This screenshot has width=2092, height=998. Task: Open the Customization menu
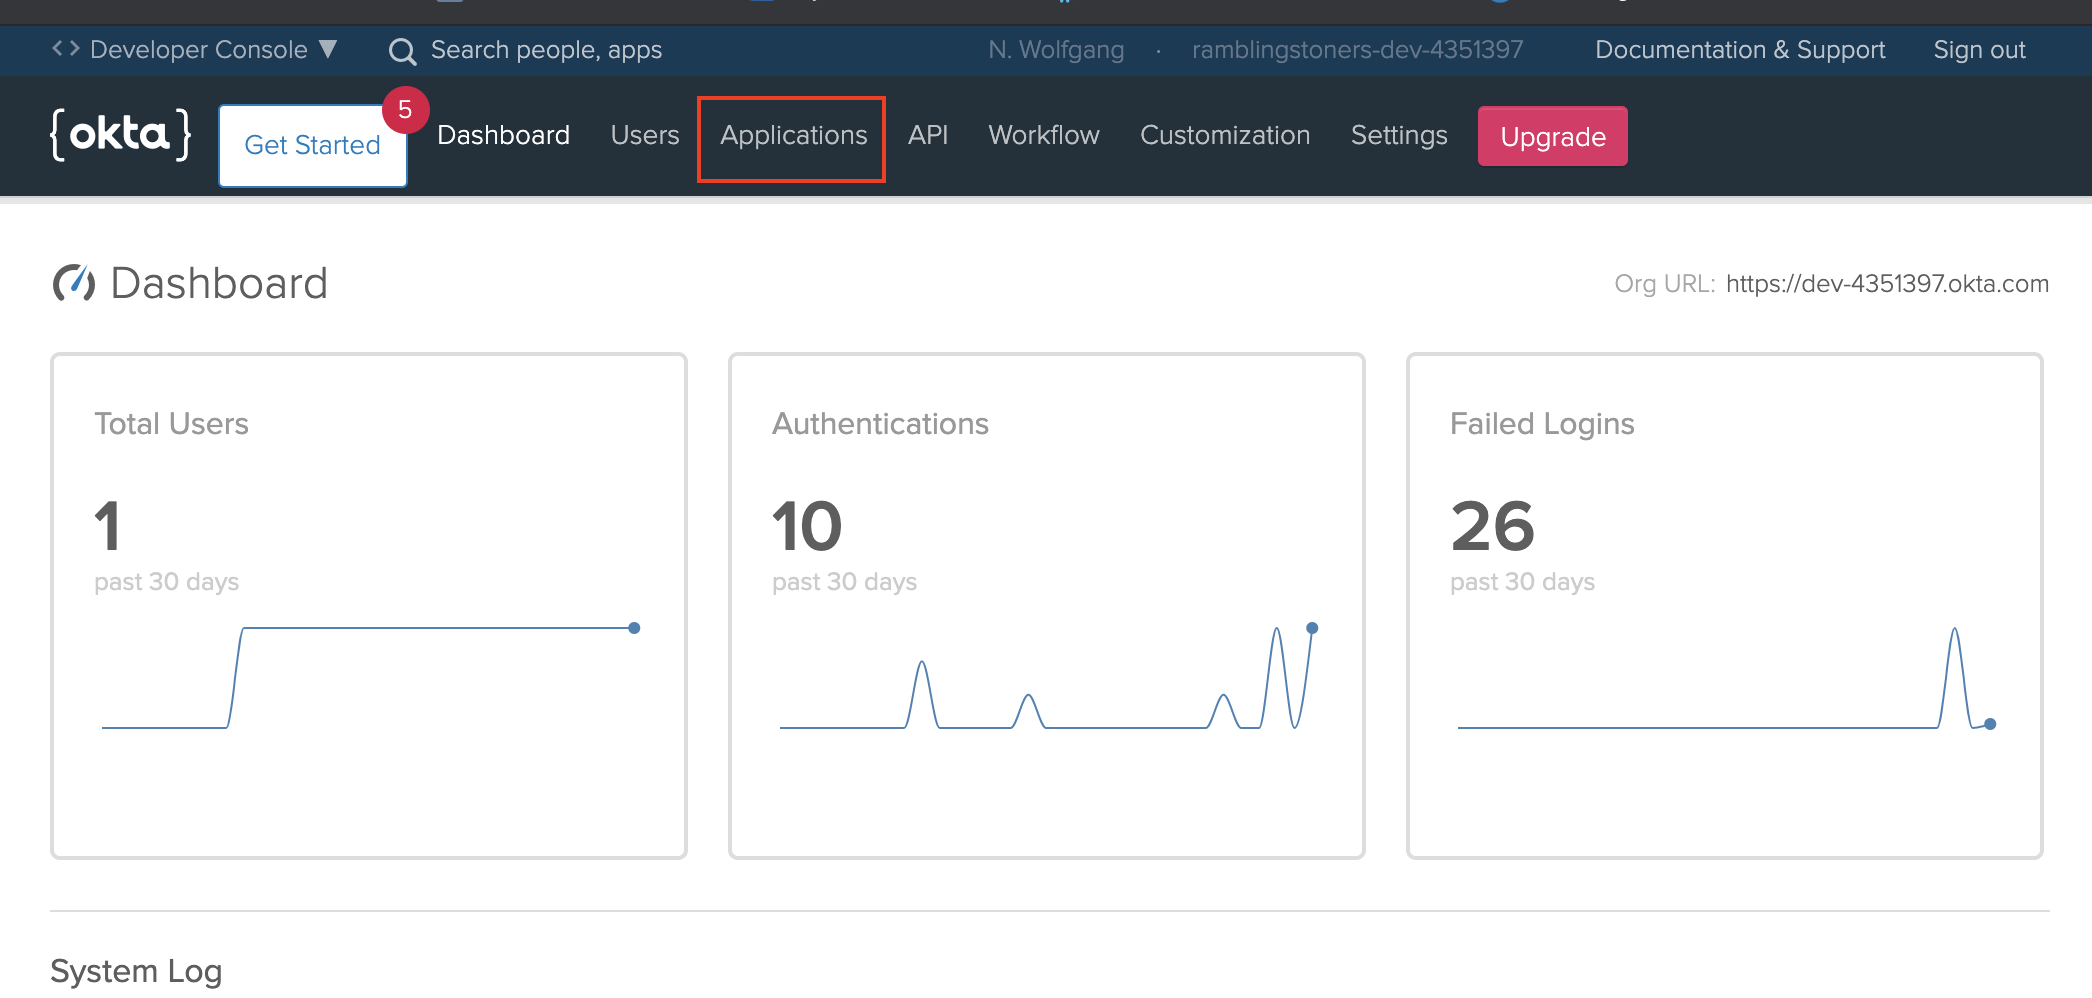(x=1224, y=136)
